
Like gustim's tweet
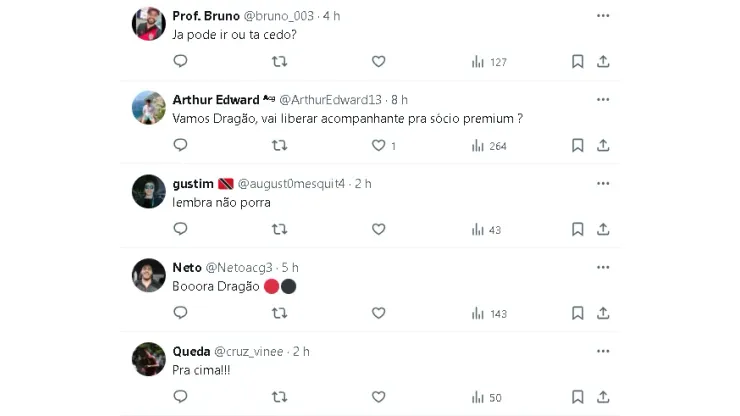(378, 230)
